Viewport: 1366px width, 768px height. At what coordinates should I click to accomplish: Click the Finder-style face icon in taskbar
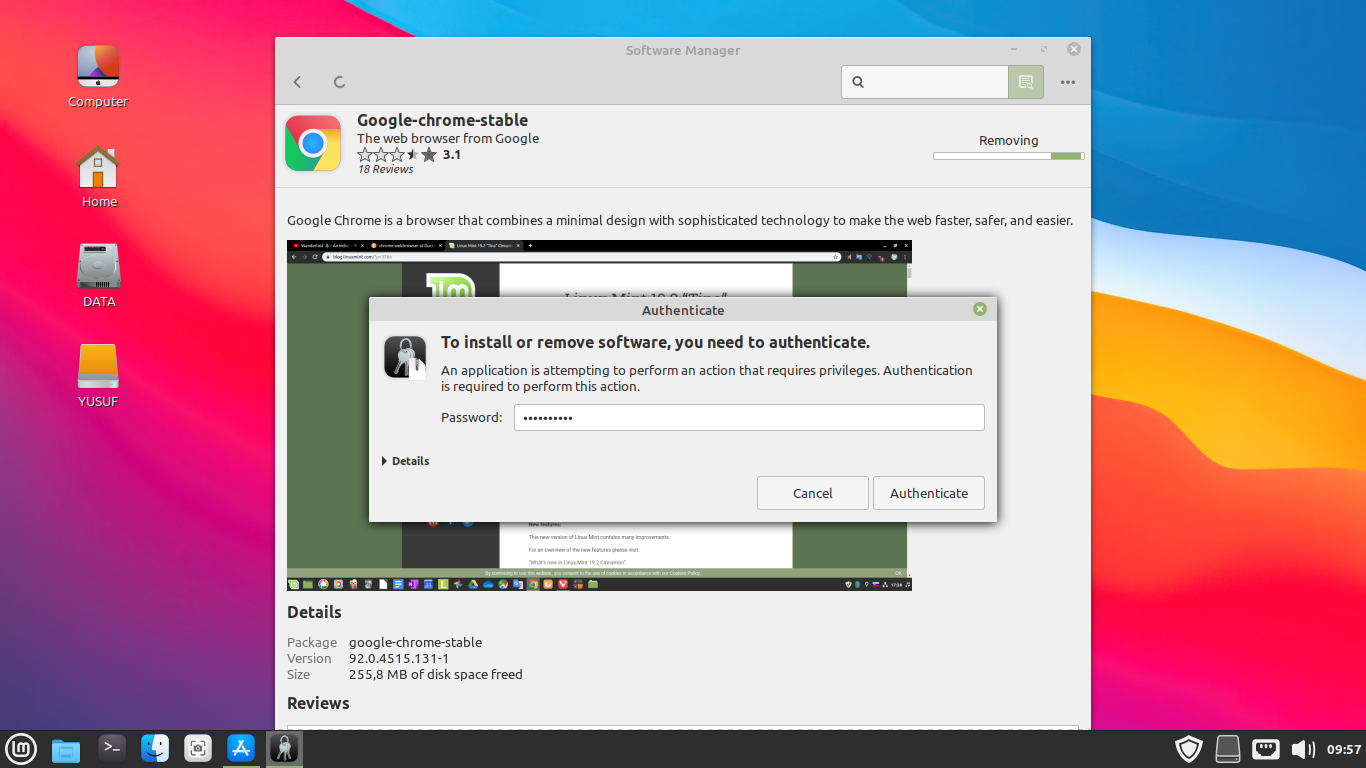pyautogui.click(x=155, y=748)
